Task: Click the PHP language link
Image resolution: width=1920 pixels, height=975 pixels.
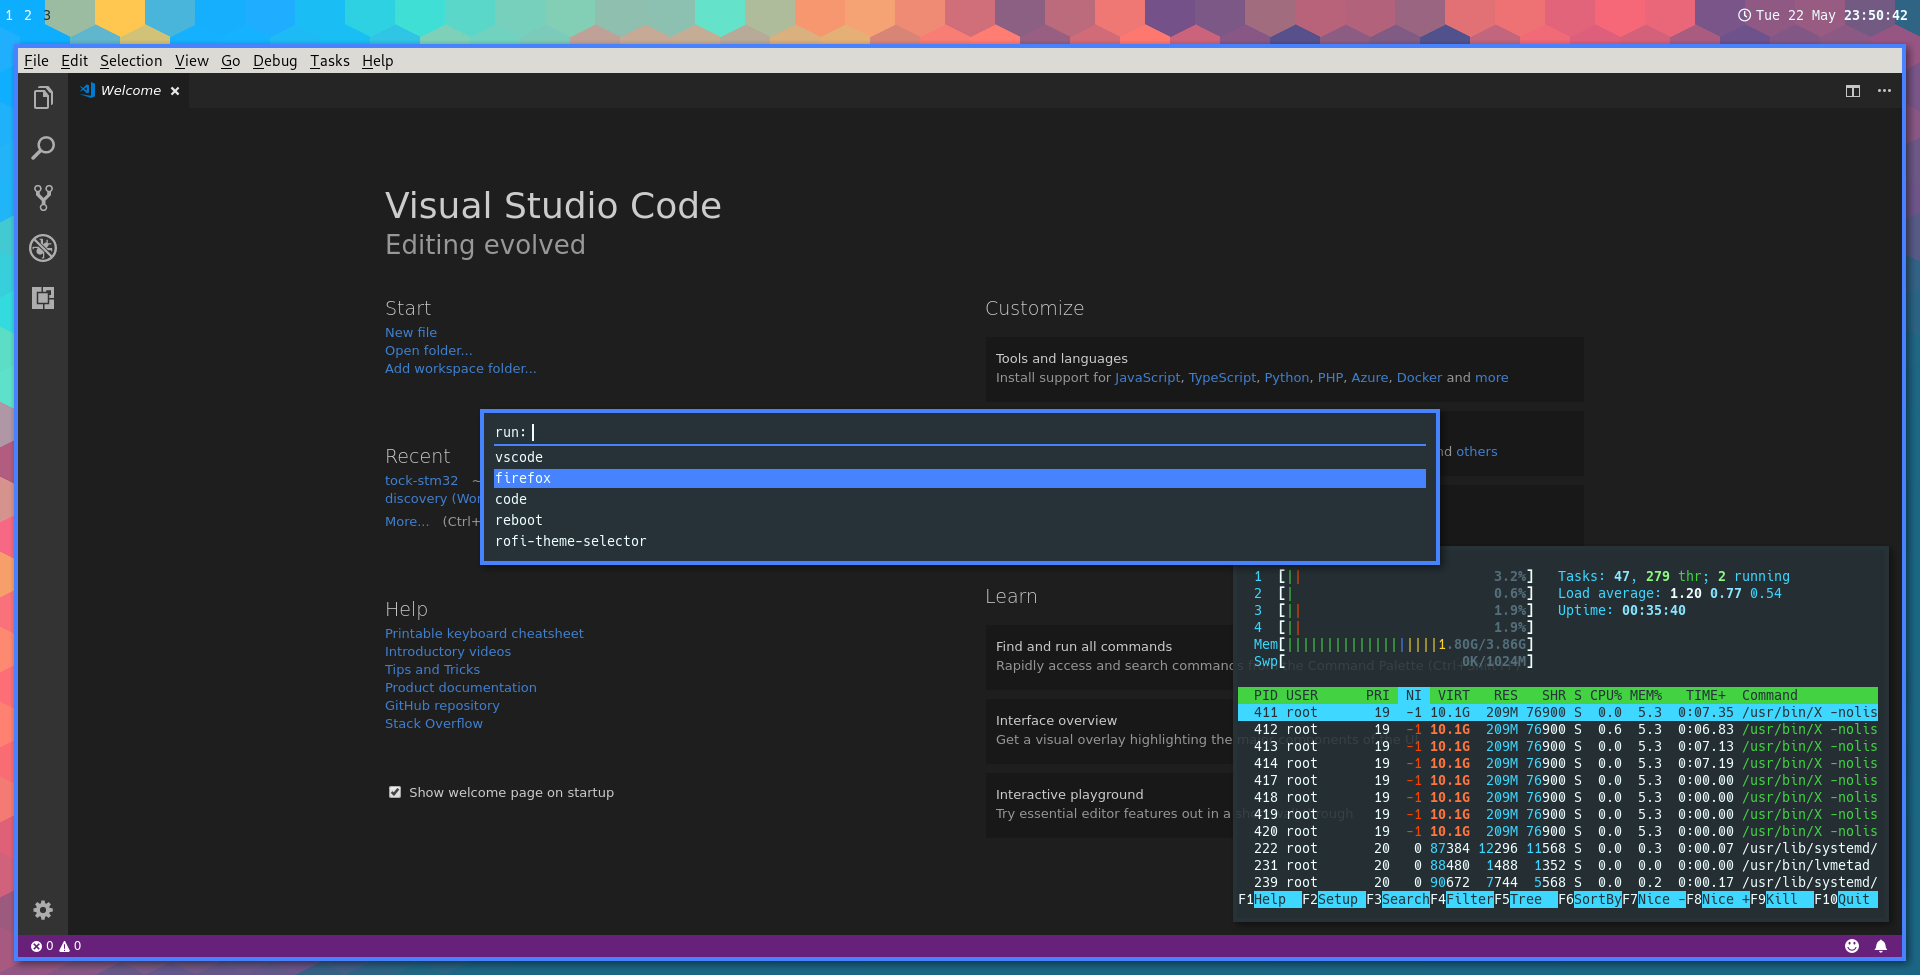Action: (1330, 378)
